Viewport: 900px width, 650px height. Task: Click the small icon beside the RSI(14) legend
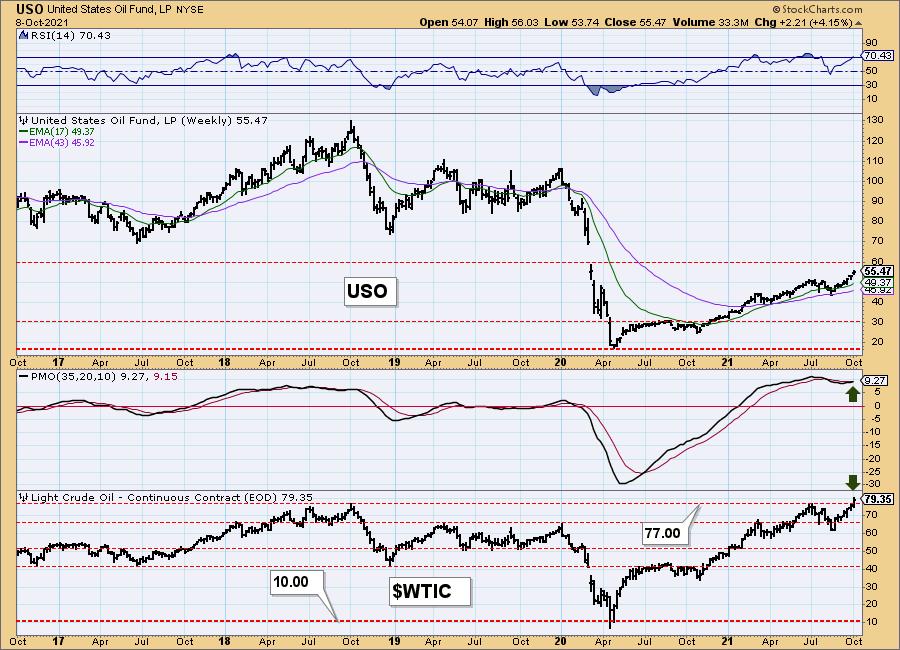pyautogui.click(x=23, y=36)
